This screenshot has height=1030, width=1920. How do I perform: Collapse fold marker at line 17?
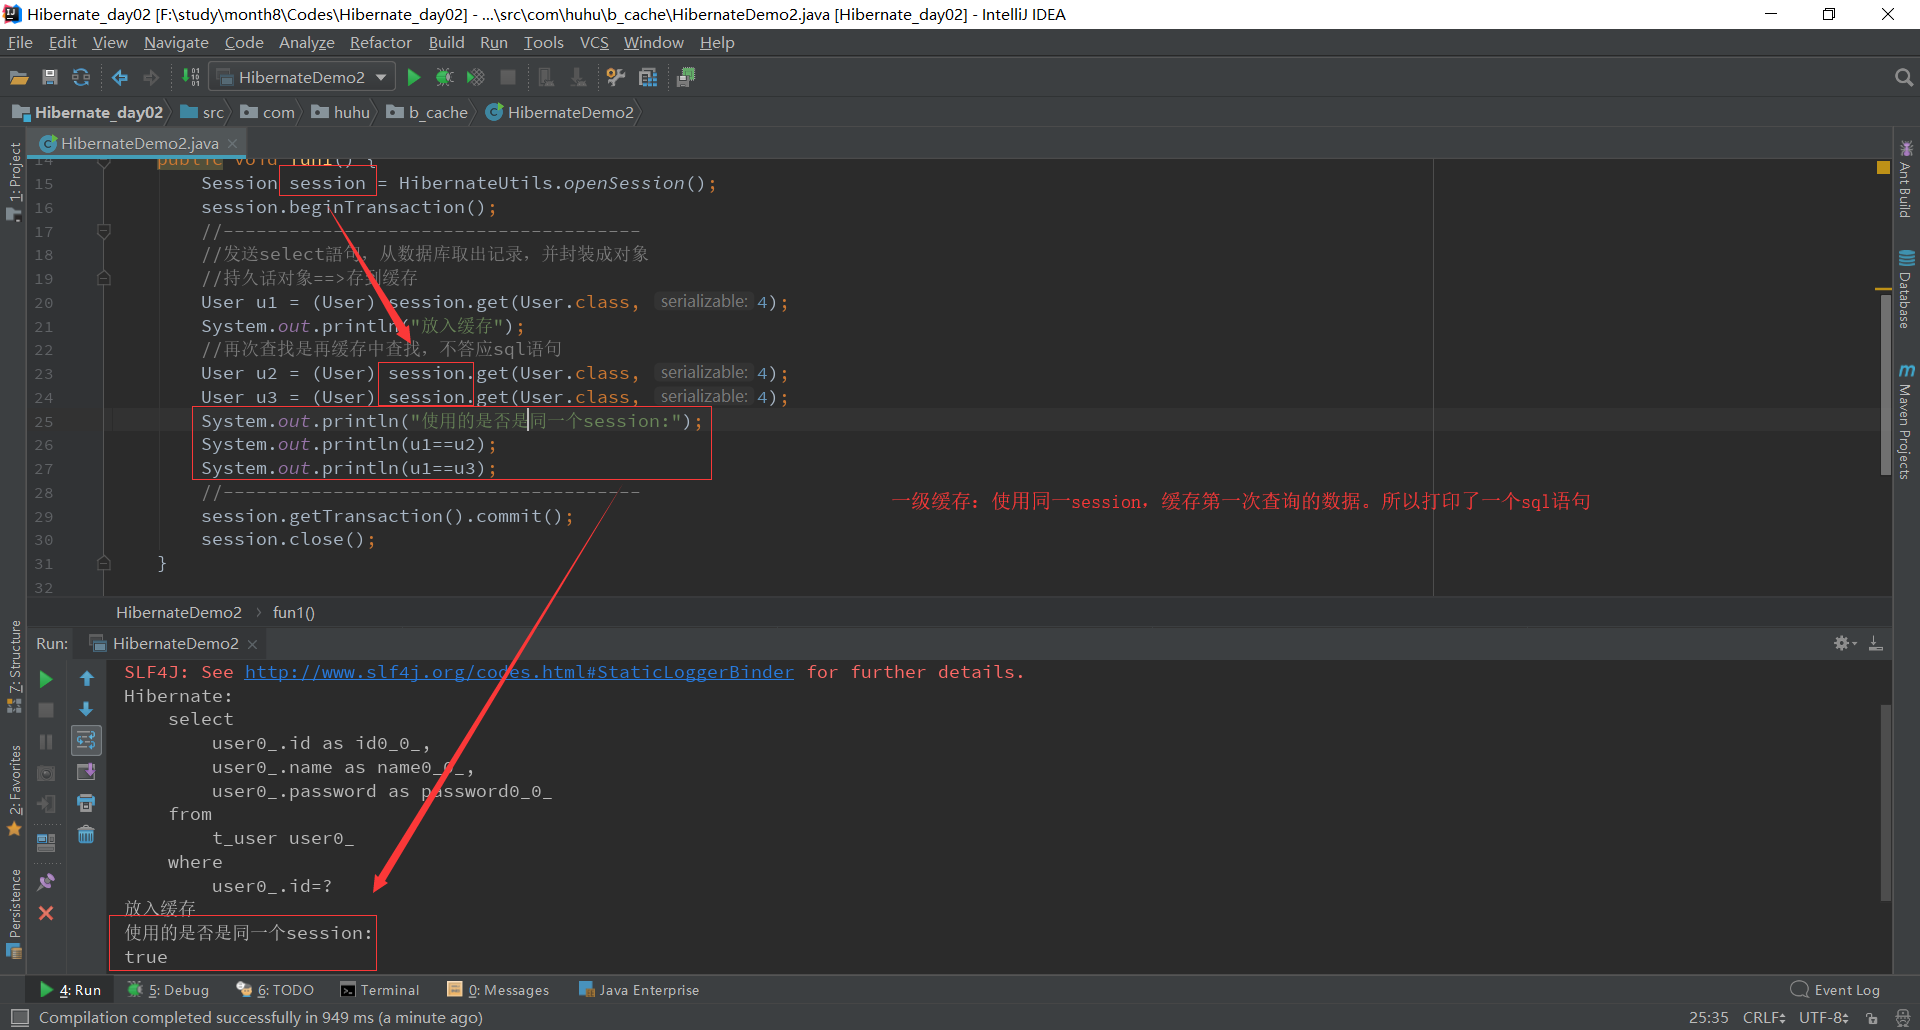104,231
